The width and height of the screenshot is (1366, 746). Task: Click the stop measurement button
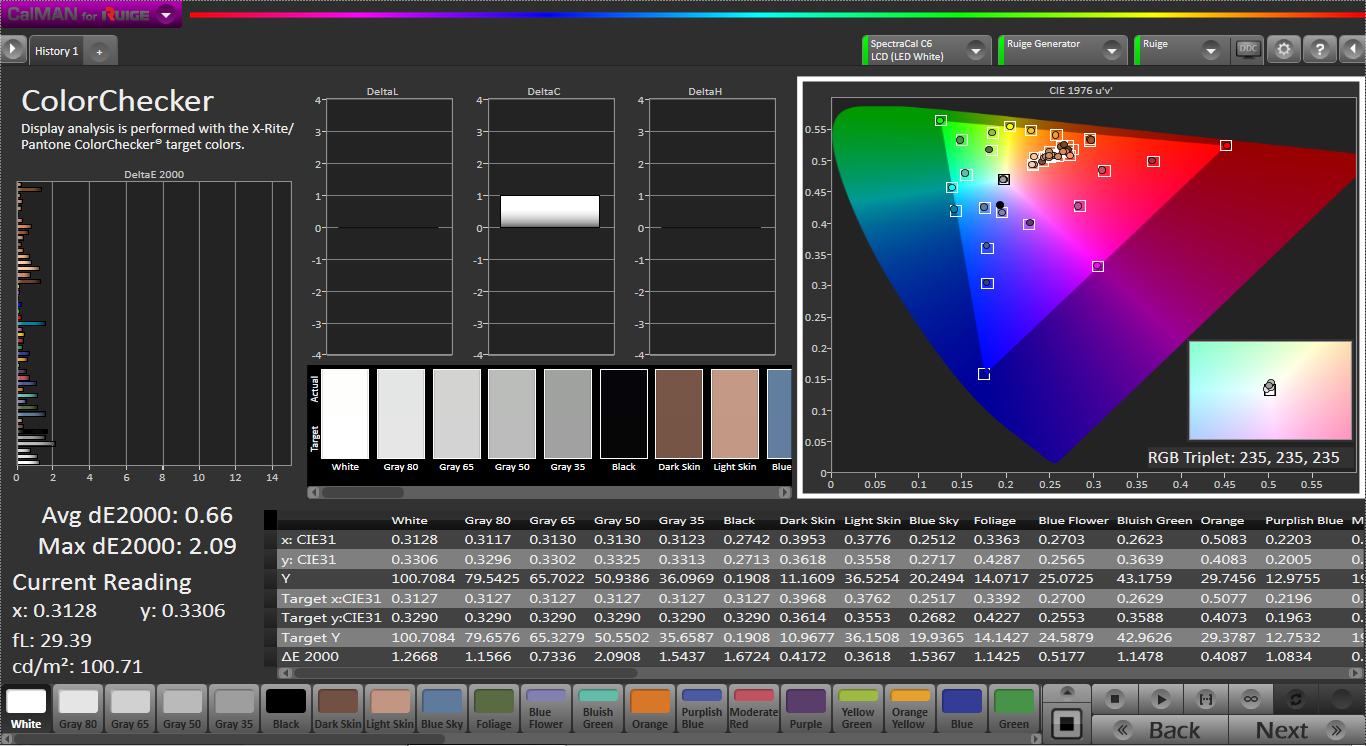(x=1115, y=699)
